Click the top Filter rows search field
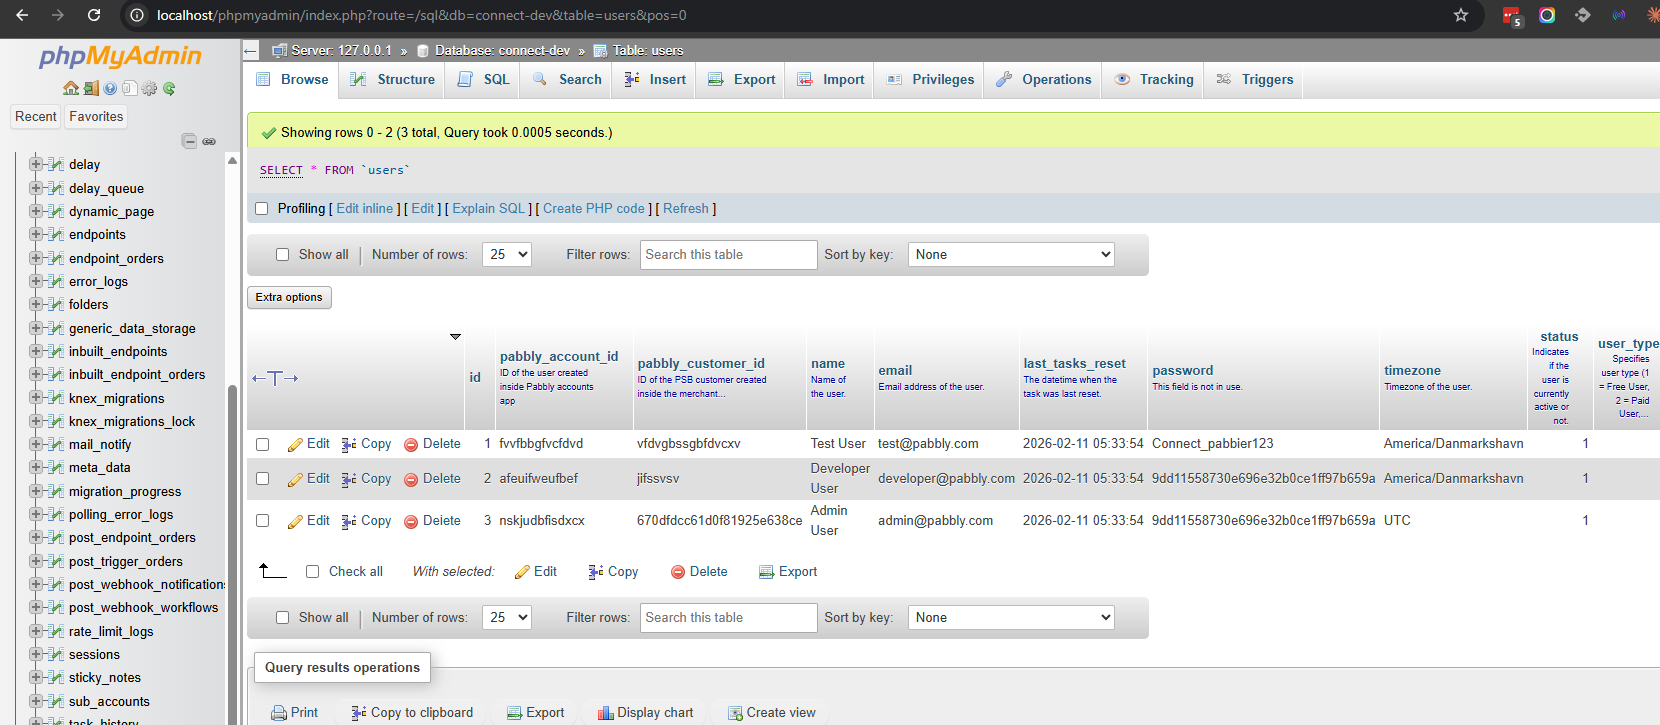The image size is (1660, 725). [728, 255]
